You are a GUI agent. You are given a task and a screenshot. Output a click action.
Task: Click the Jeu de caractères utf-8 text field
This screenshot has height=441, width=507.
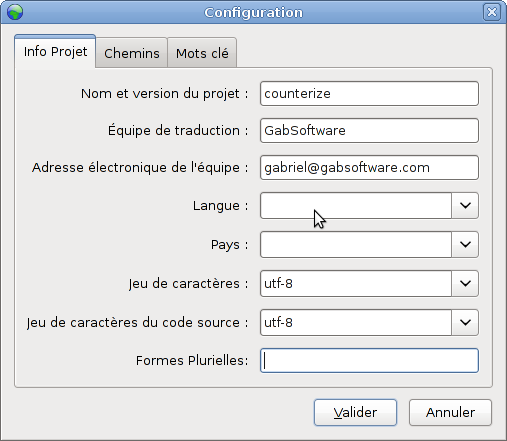point(356,283)
